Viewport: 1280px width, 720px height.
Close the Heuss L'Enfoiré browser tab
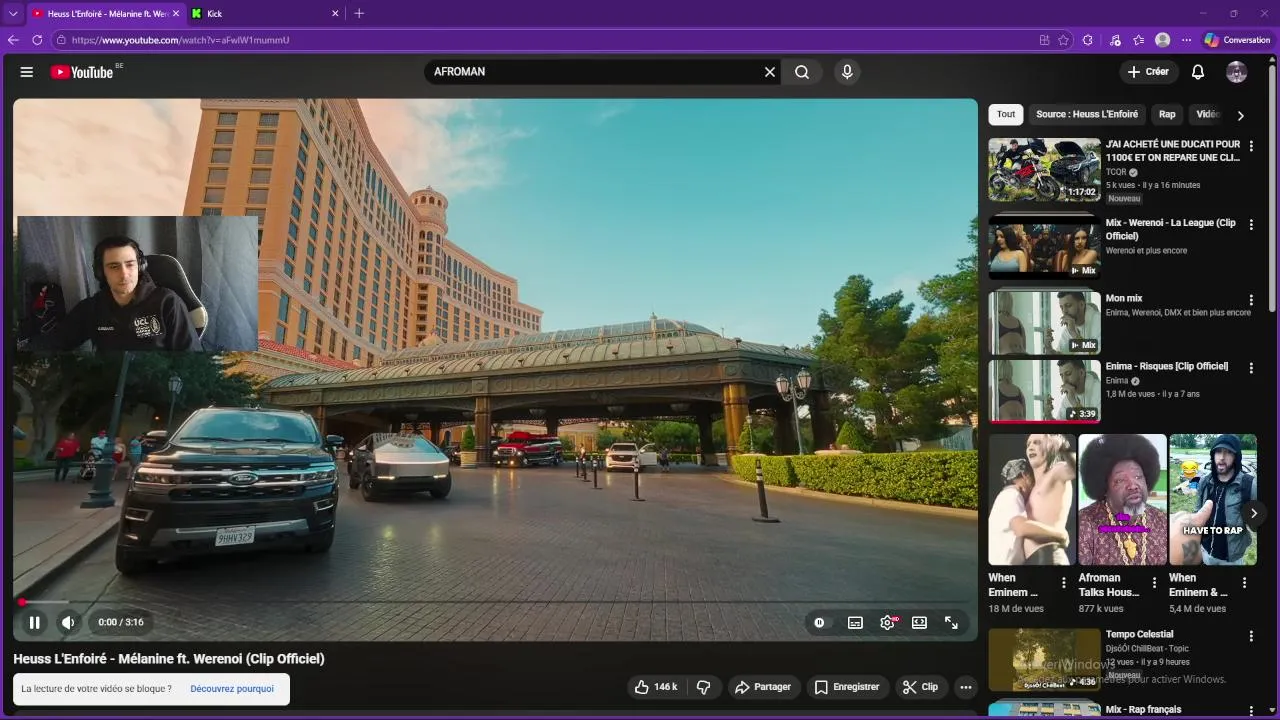[x=176, y=13]
